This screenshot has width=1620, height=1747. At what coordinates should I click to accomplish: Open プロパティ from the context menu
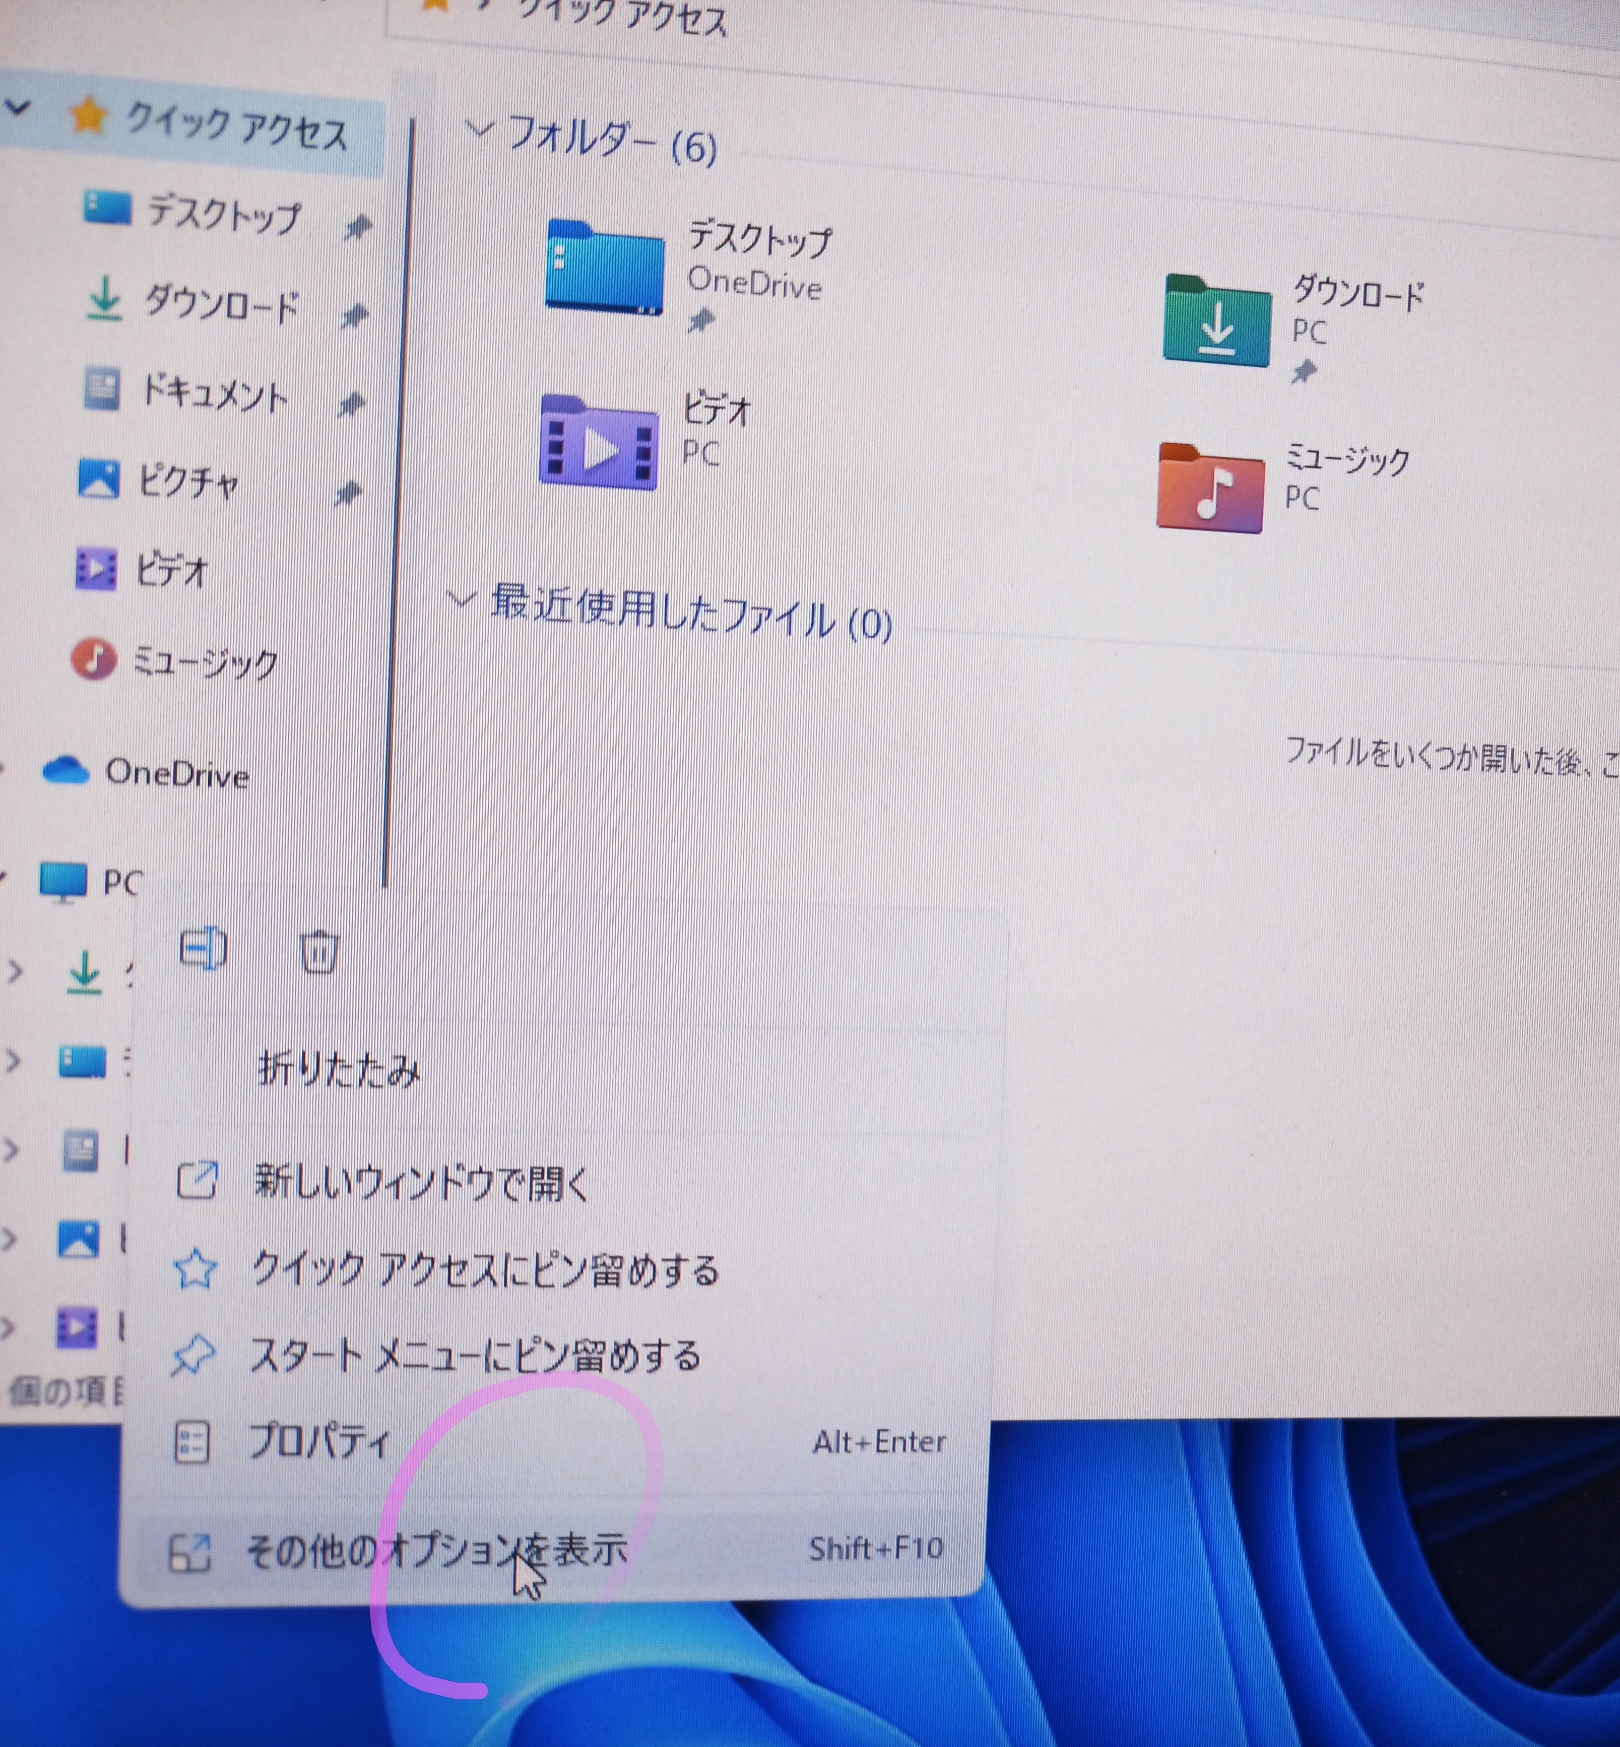point(318,1441)
